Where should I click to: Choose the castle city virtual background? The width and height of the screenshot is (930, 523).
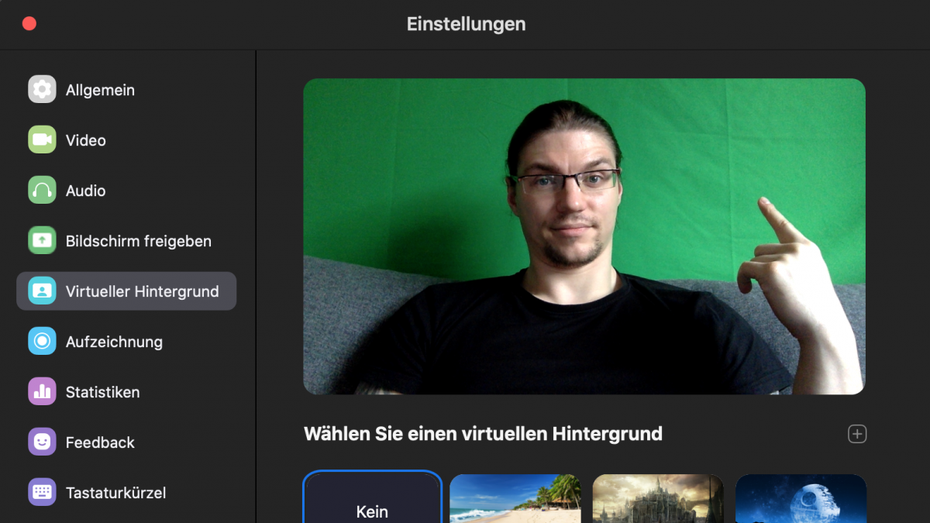pos(658,499)
